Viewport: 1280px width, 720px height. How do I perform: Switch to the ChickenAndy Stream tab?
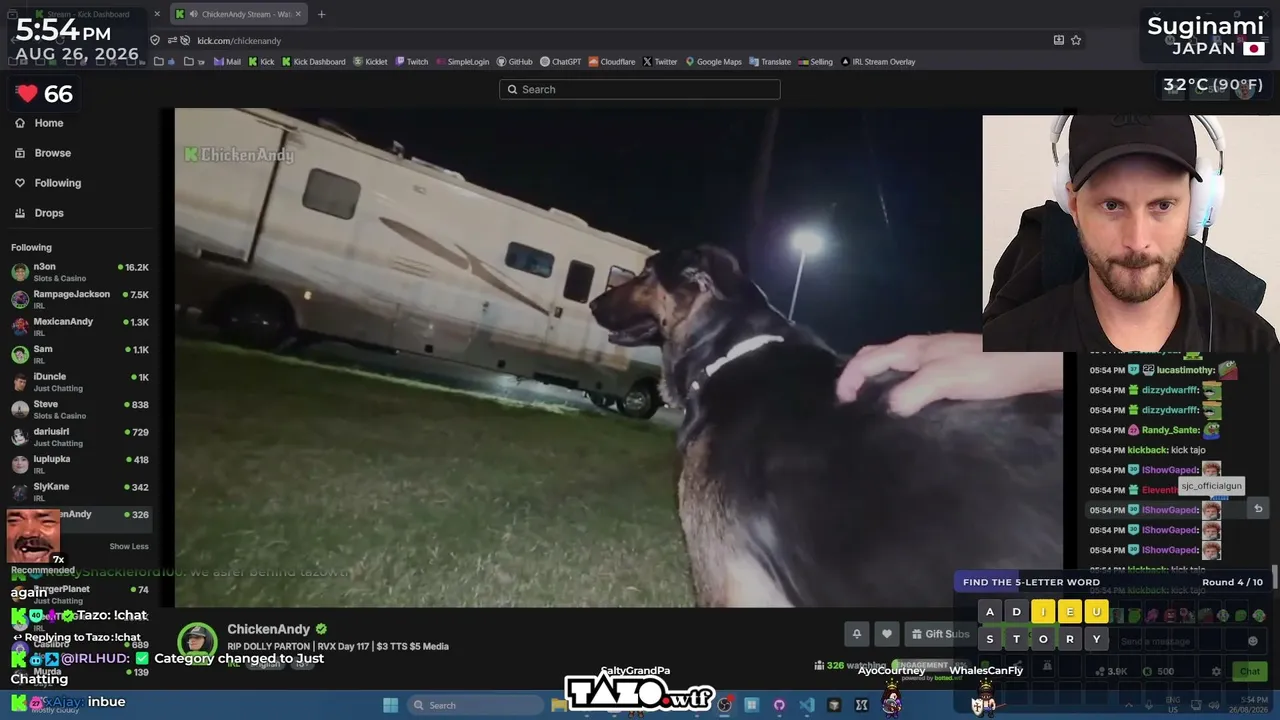[238, 14]
